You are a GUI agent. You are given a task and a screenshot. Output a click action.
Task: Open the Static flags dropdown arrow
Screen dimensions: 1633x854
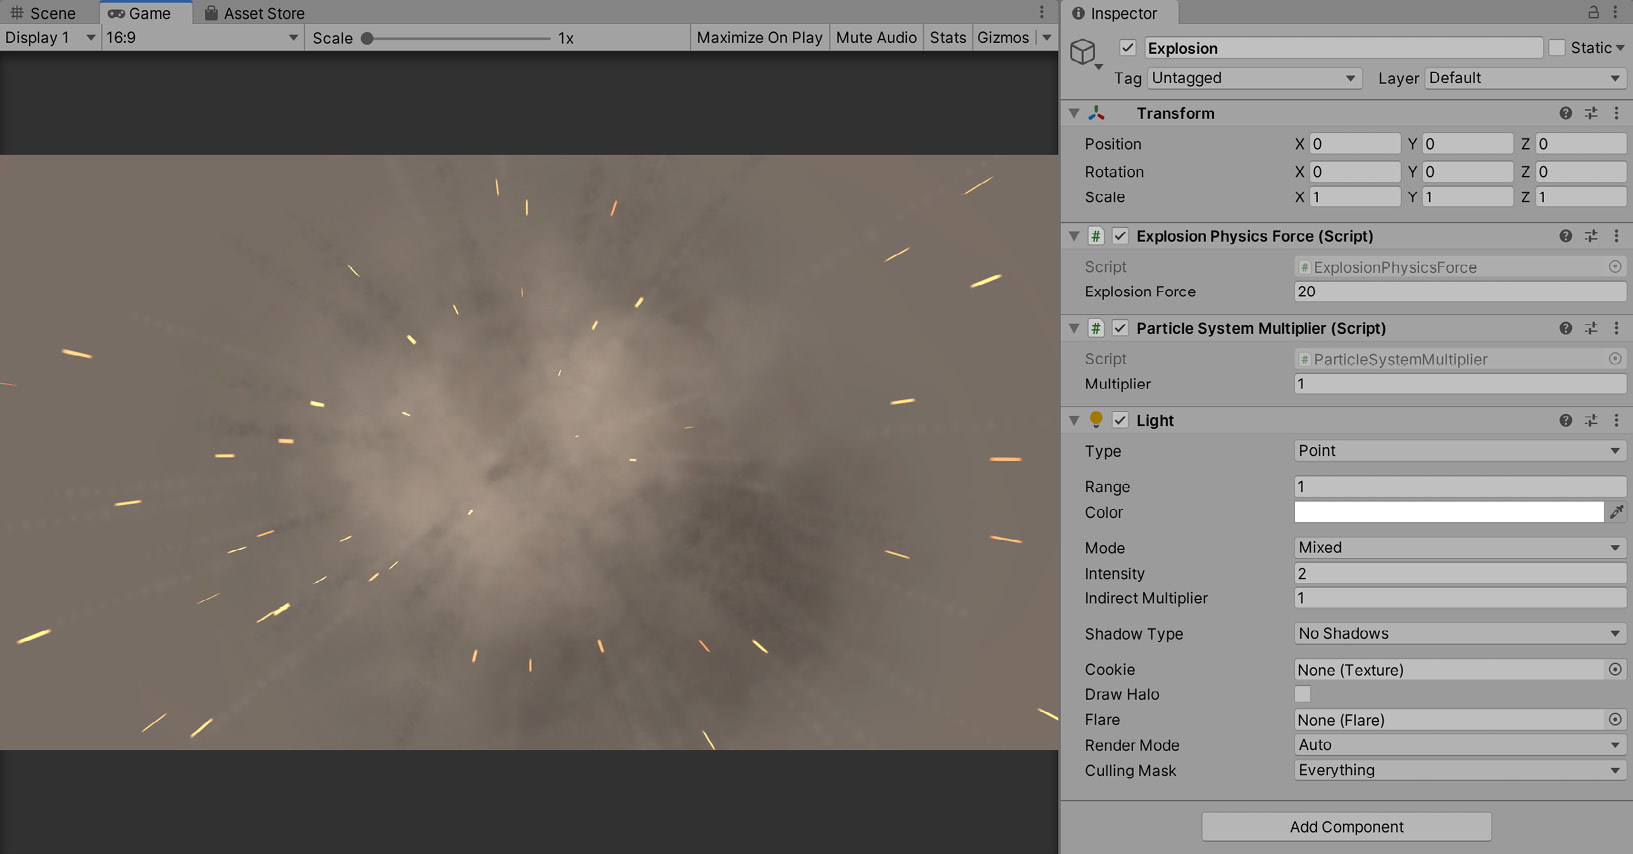pyautogui.click(x=1620, y=48)
